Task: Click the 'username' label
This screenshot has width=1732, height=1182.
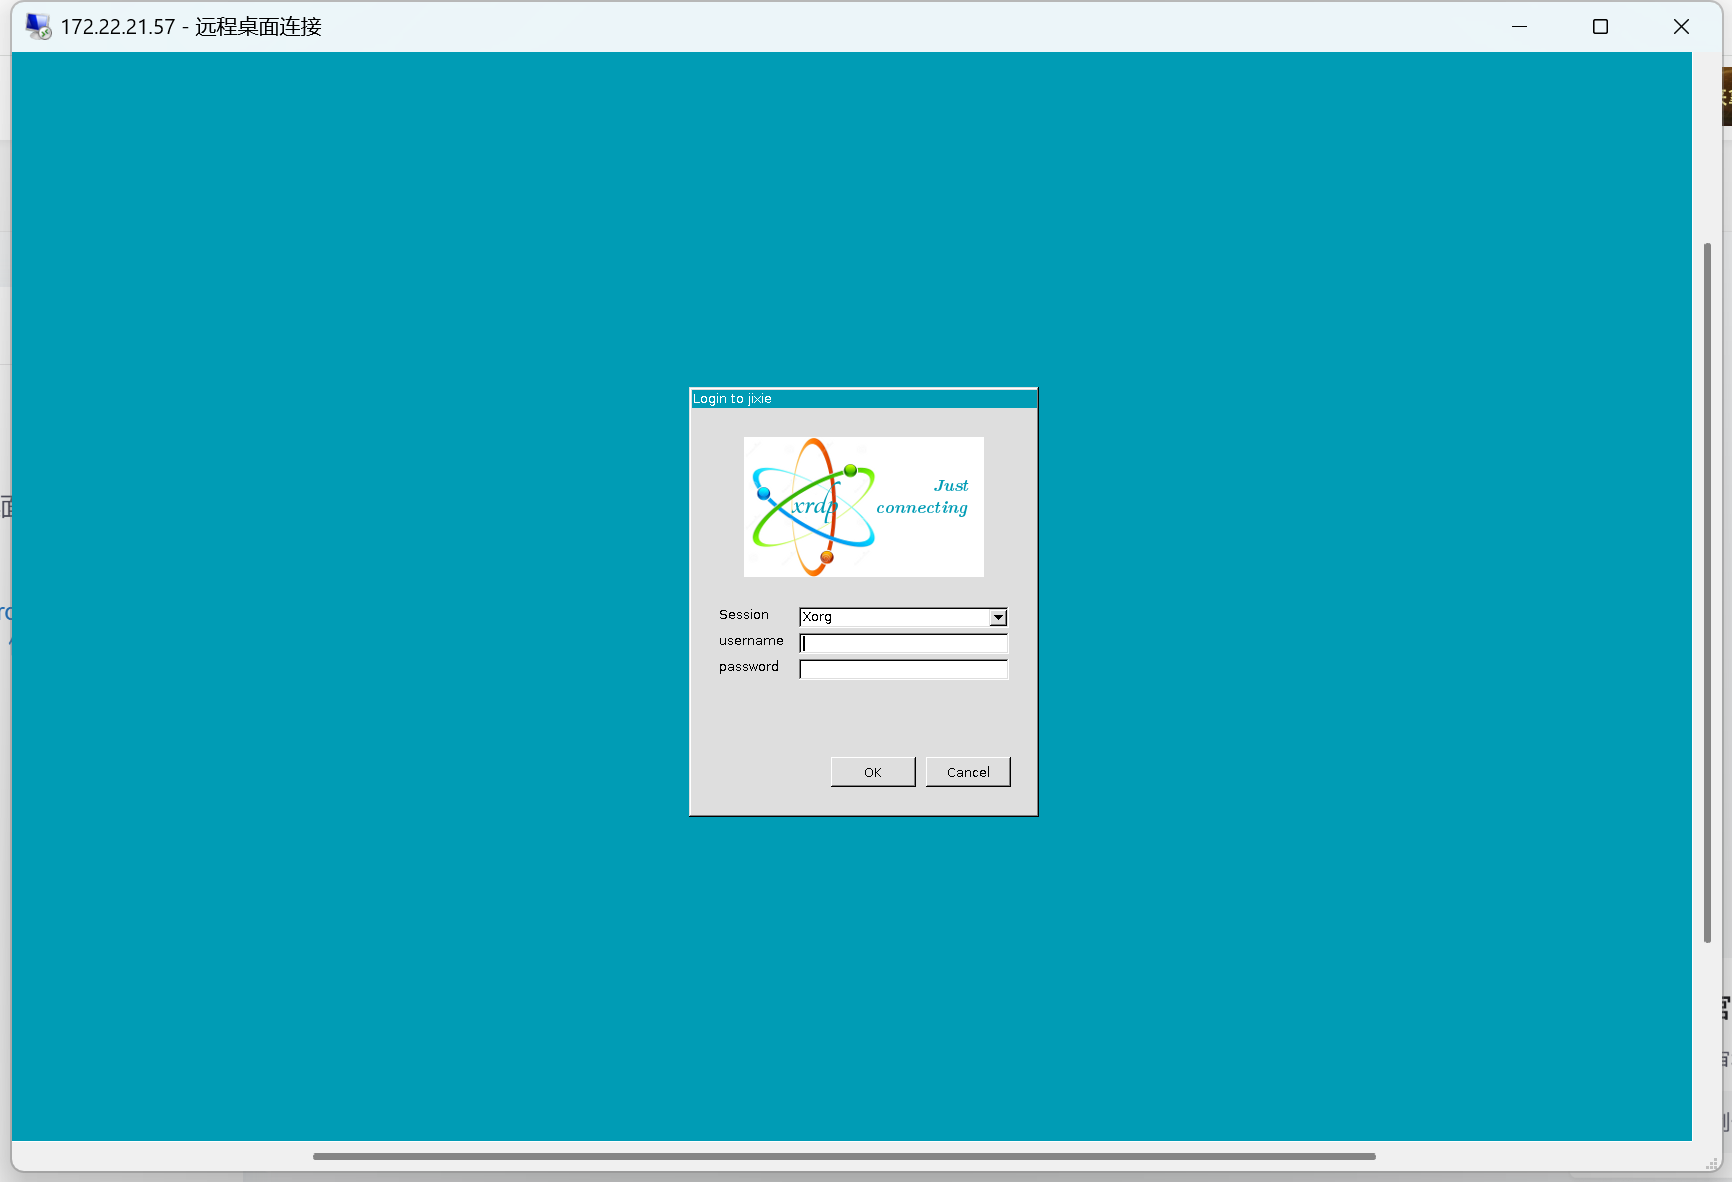Action: coord(751,641)
